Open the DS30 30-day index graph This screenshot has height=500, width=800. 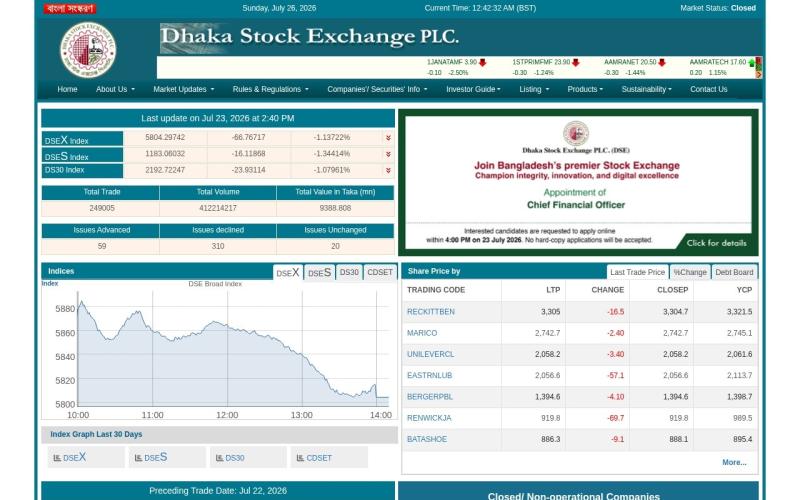click(248, 457)
